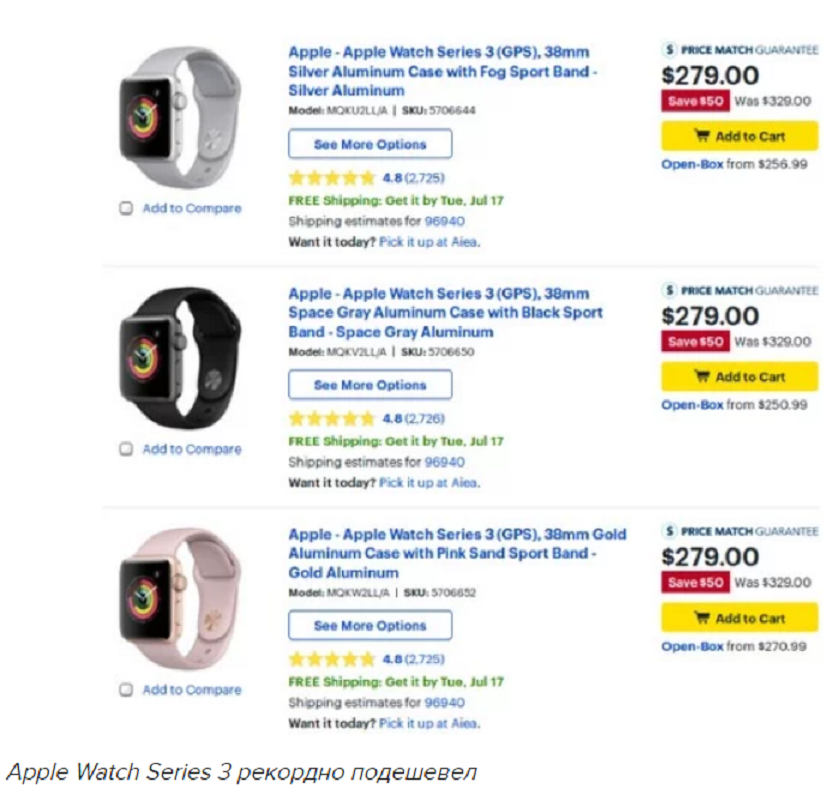Add the Gold Aluminum watch to cart

pyautogui.click(x=739, y=618)
